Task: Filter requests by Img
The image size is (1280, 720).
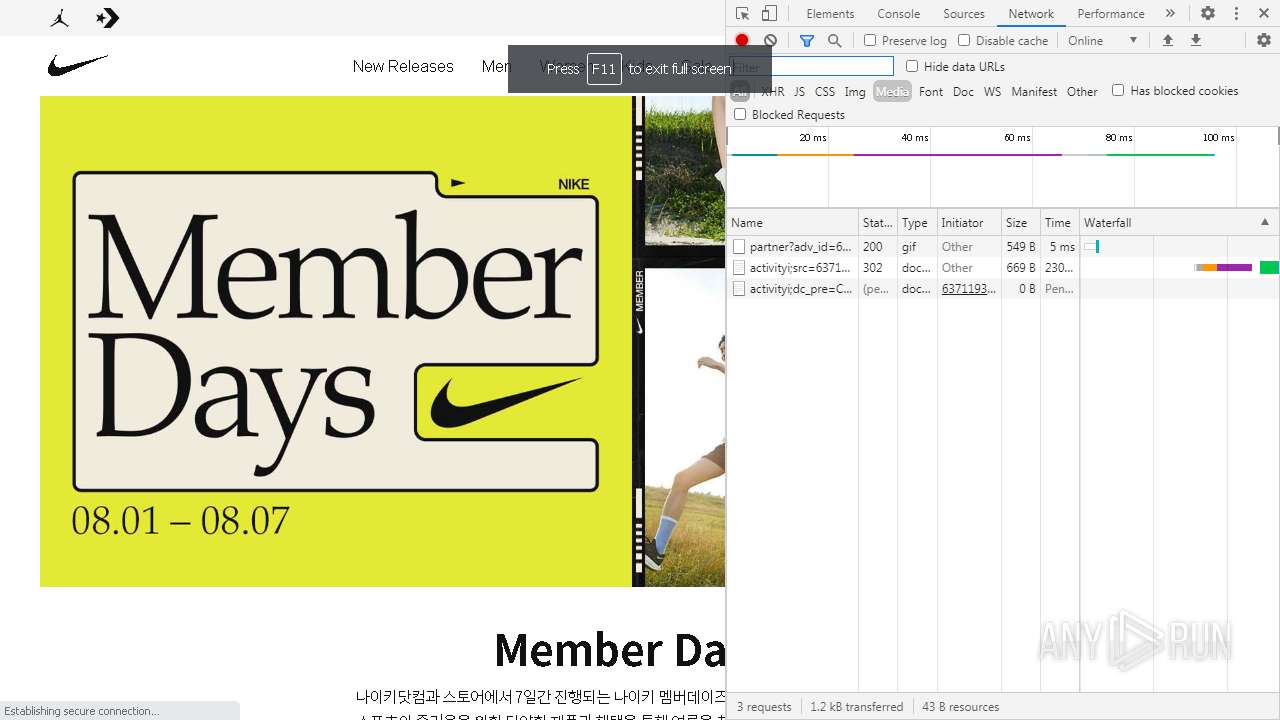Action: click(x=855, y=91)
